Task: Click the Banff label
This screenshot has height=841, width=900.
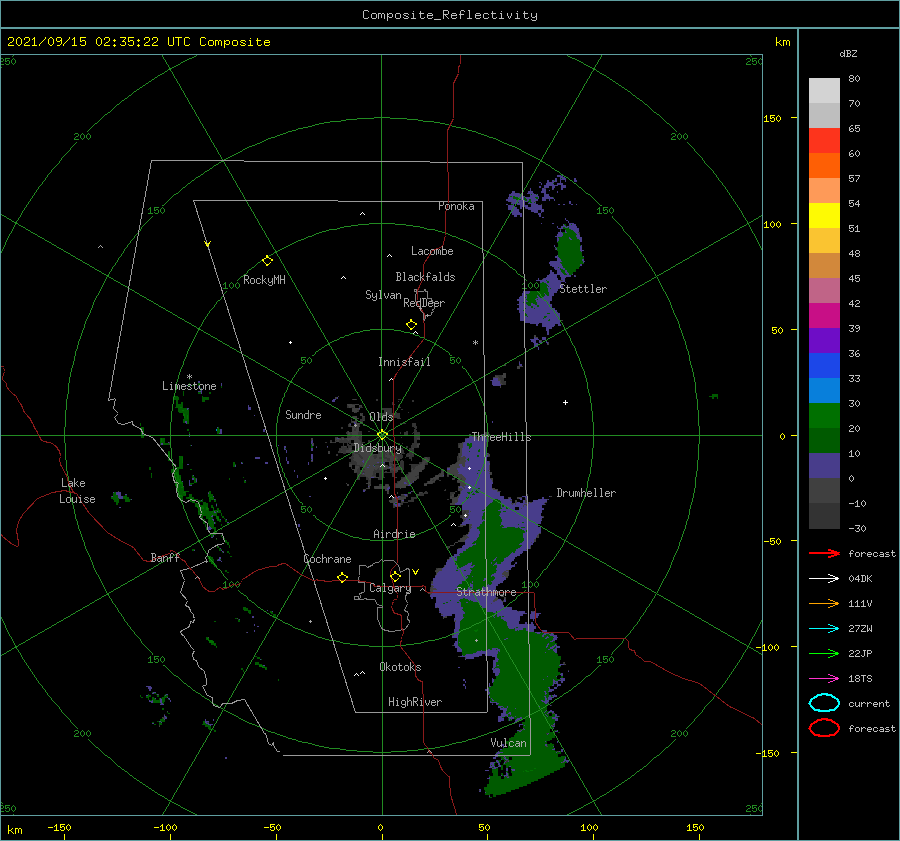Action: (165, 557)
